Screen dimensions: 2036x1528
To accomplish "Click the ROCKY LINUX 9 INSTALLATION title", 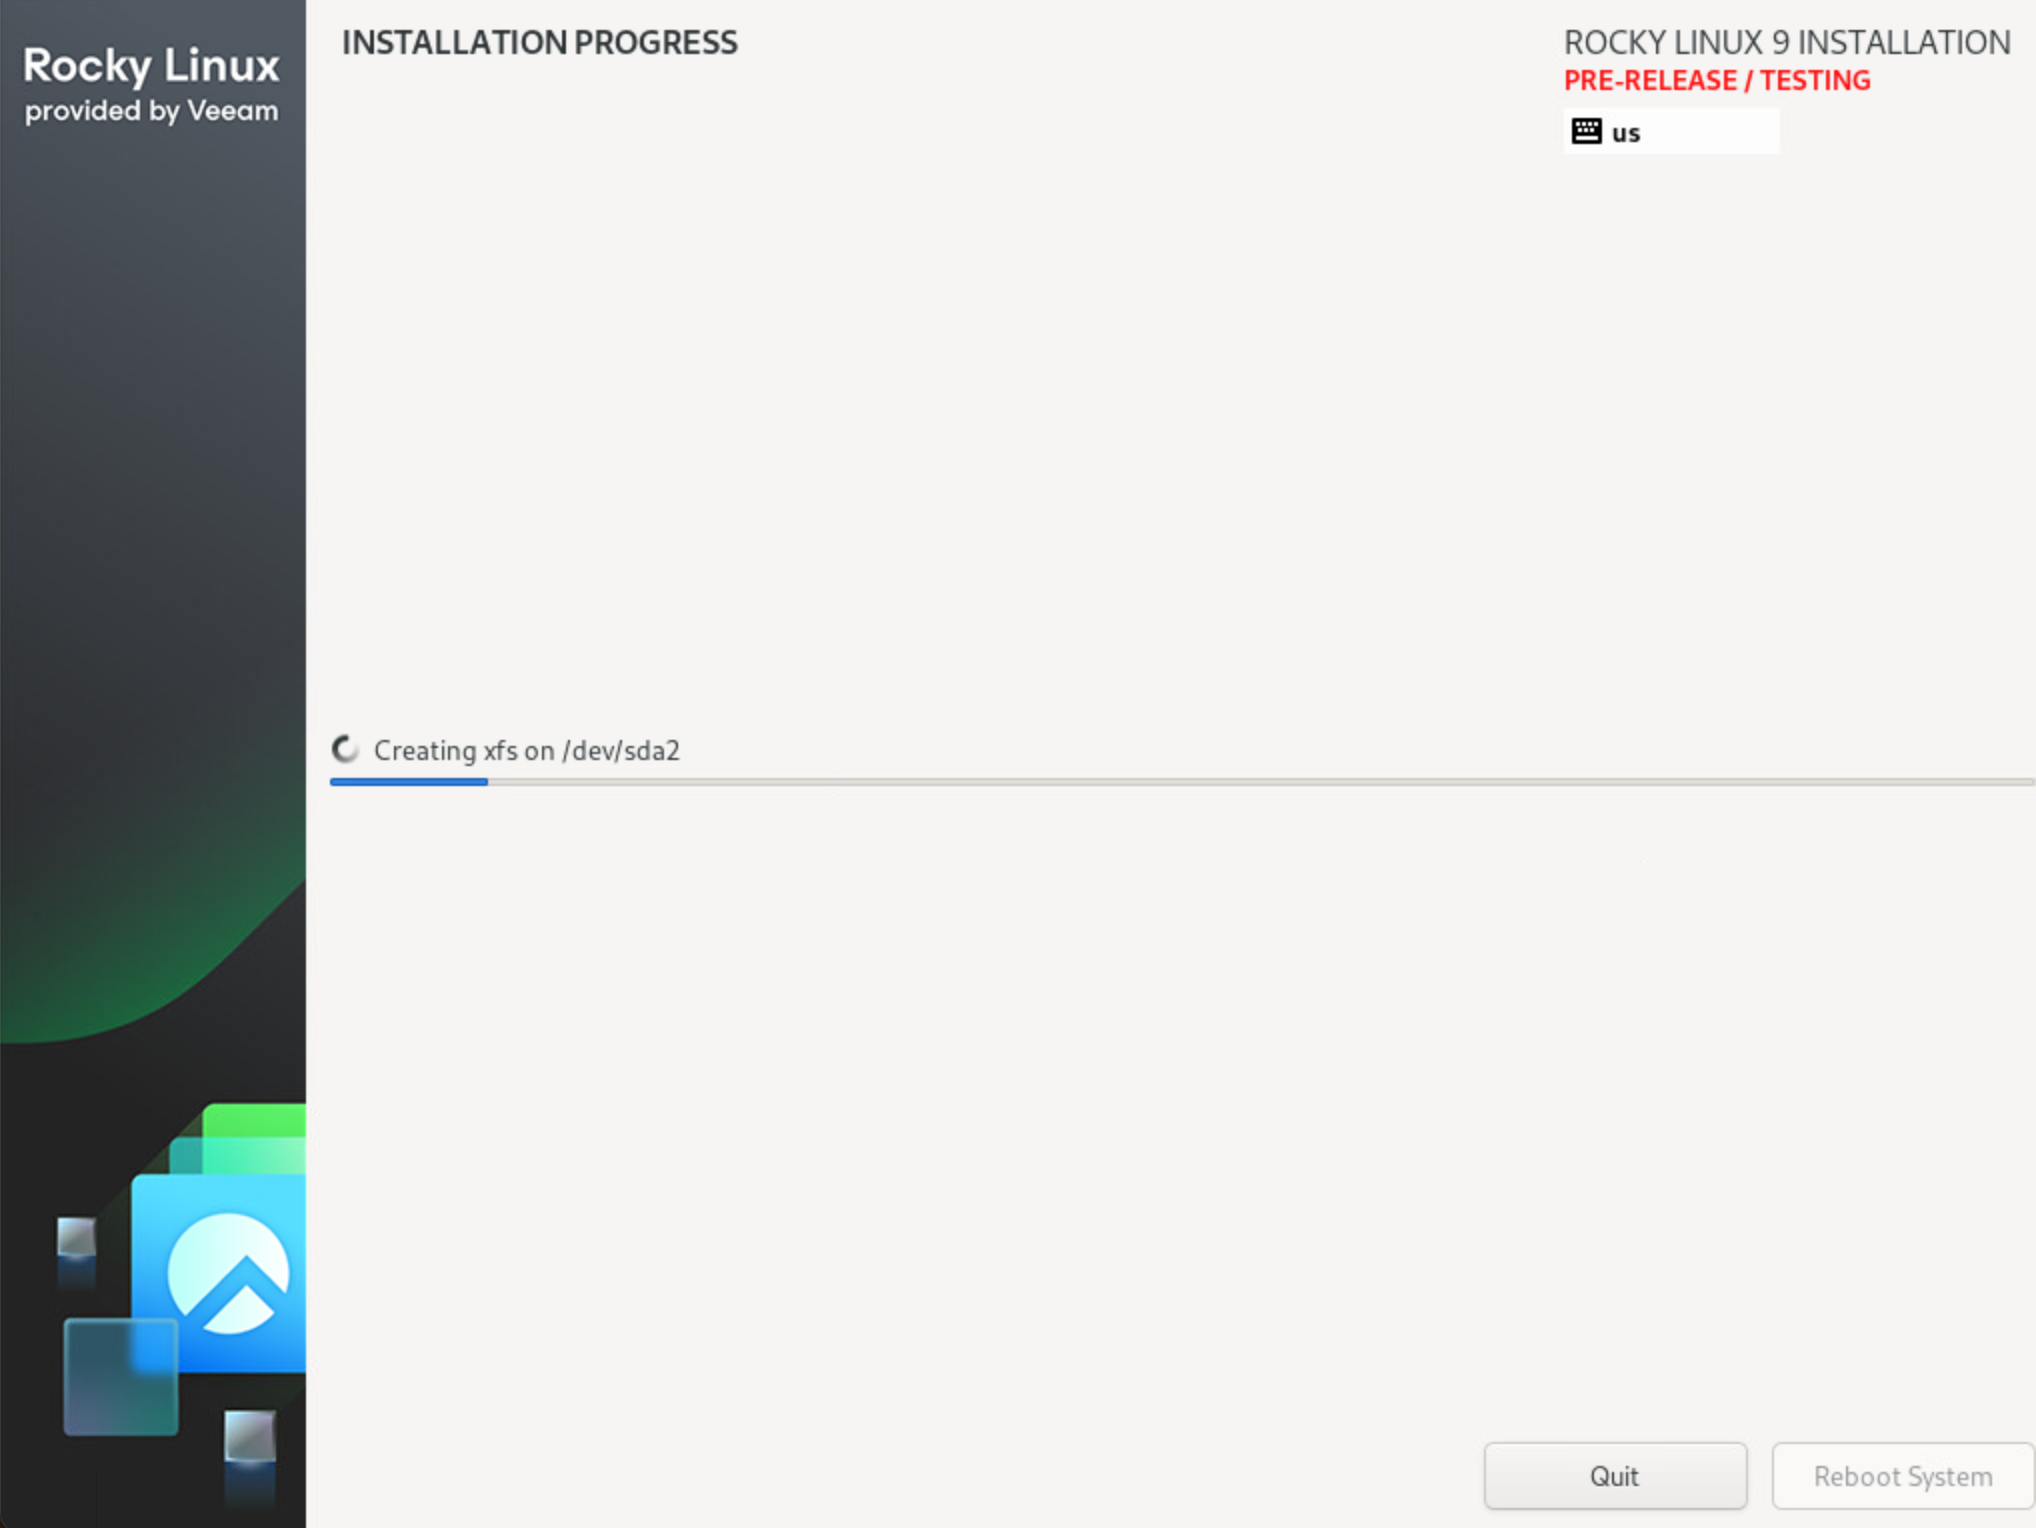I will [x=1787, y=43].
